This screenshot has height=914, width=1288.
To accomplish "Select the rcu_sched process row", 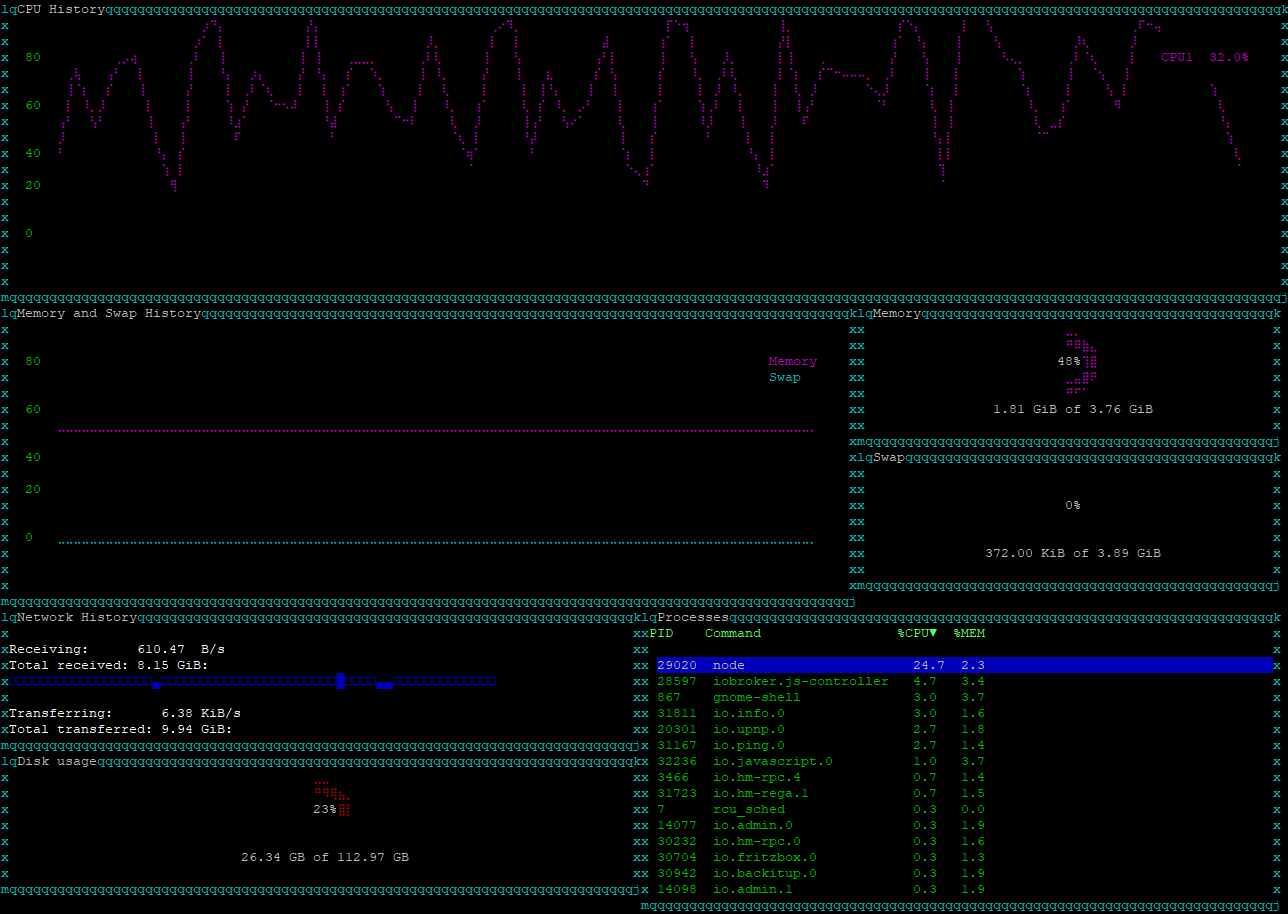I will 965,809.
